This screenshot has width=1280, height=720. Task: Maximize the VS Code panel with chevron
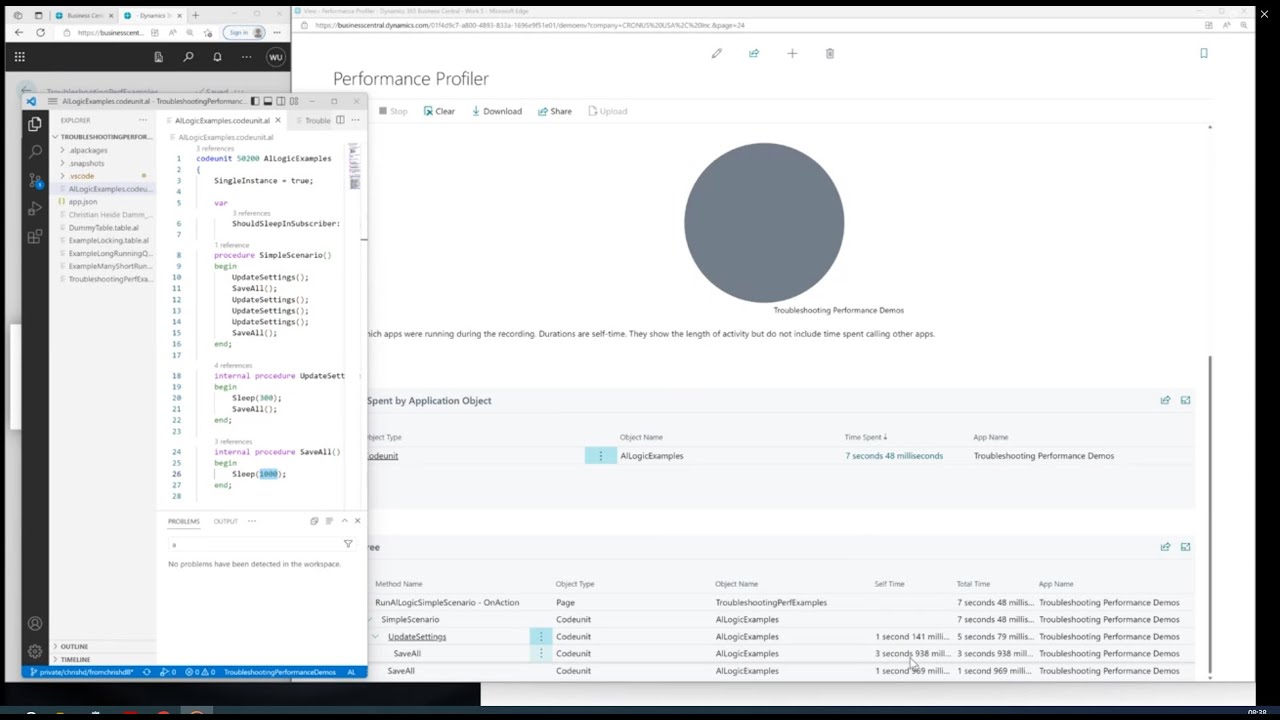344,521
